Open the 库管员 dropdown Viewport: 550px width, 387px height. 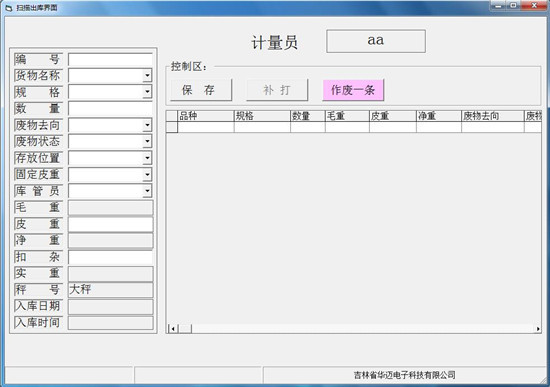pyautogui.click(x=147, y=191)
